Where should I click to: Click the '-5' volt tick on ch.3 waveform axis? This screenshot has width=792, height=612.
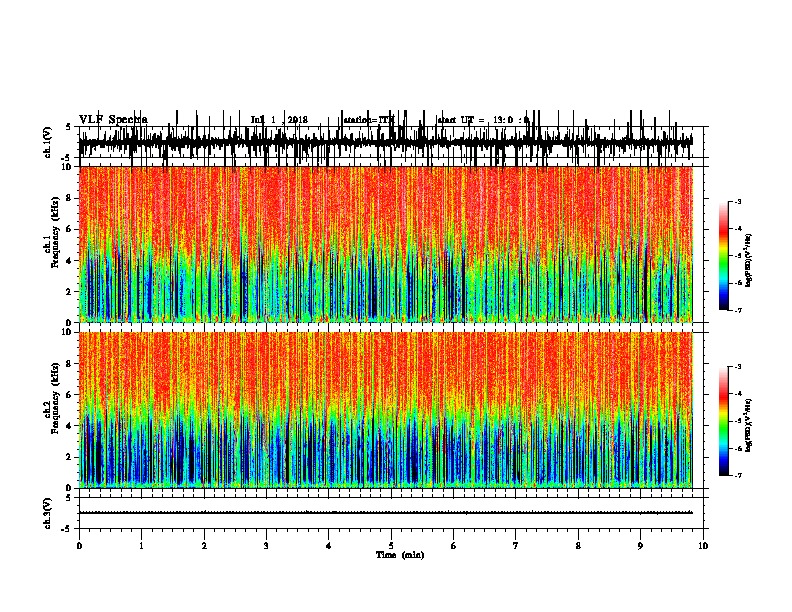pos(67,529)
